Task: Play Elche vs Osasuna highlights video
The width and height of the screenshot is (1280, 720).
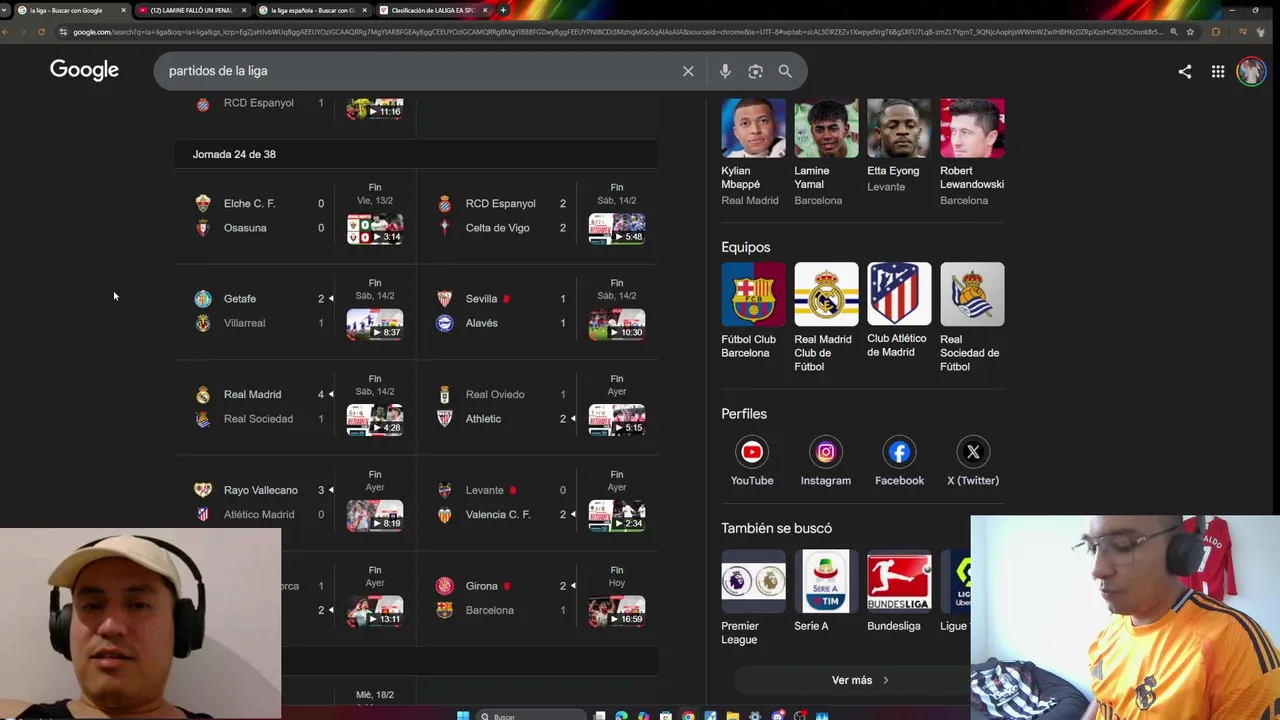Action: pos(375,228)
